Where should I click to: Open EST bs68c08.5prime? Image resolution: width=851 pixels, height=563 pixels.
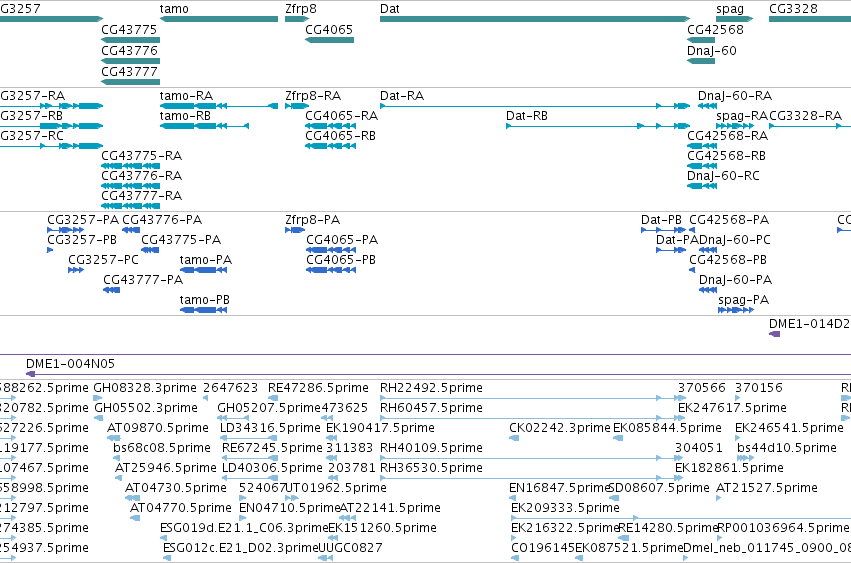[x=162, y=448]
